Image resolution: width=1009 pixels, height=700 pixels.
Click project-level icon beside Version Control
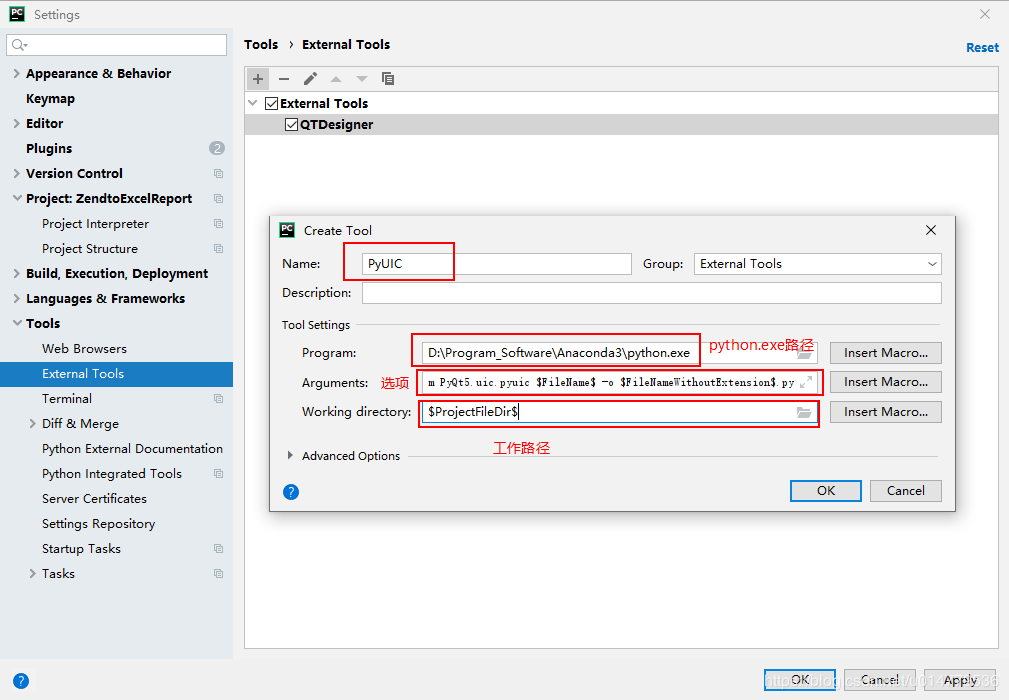tap(219, 174)
